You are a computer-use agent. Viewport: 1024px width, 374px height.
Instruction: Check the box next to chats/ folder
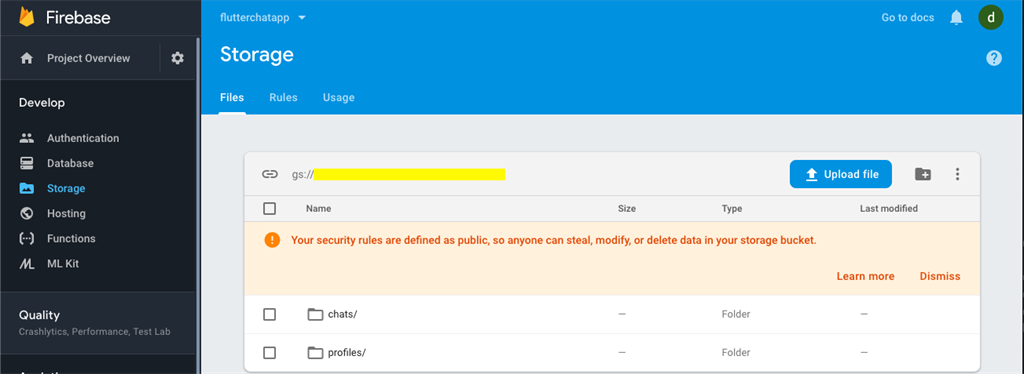click(270, 314)
